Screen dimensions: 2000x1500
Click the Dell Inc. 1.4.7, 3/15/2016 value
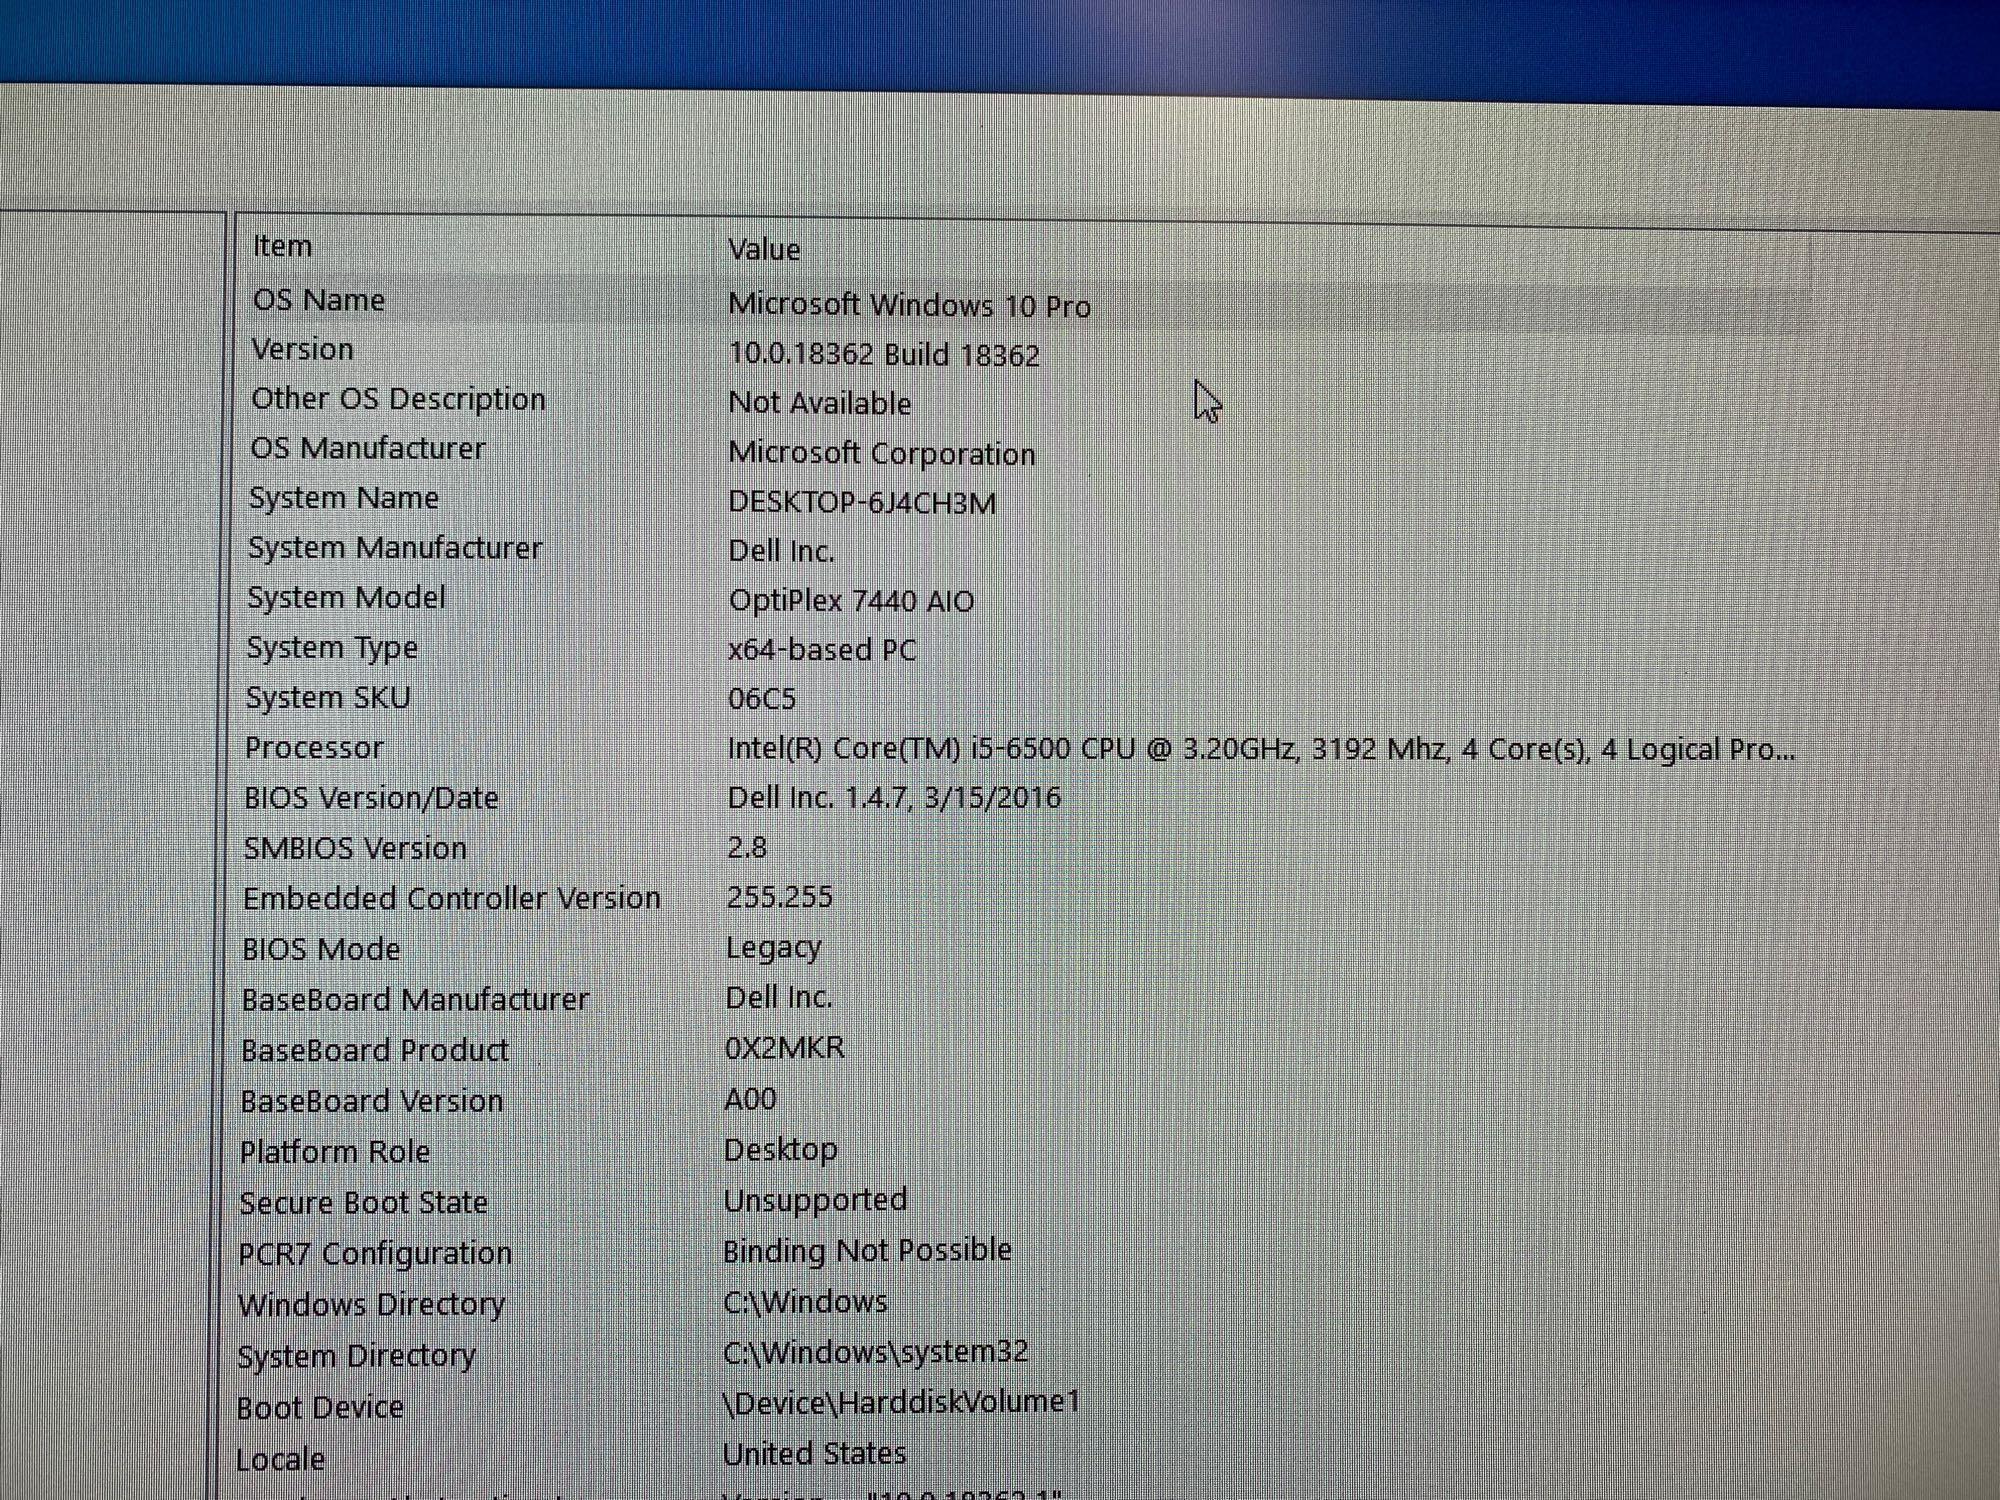(x=894, y=797)
